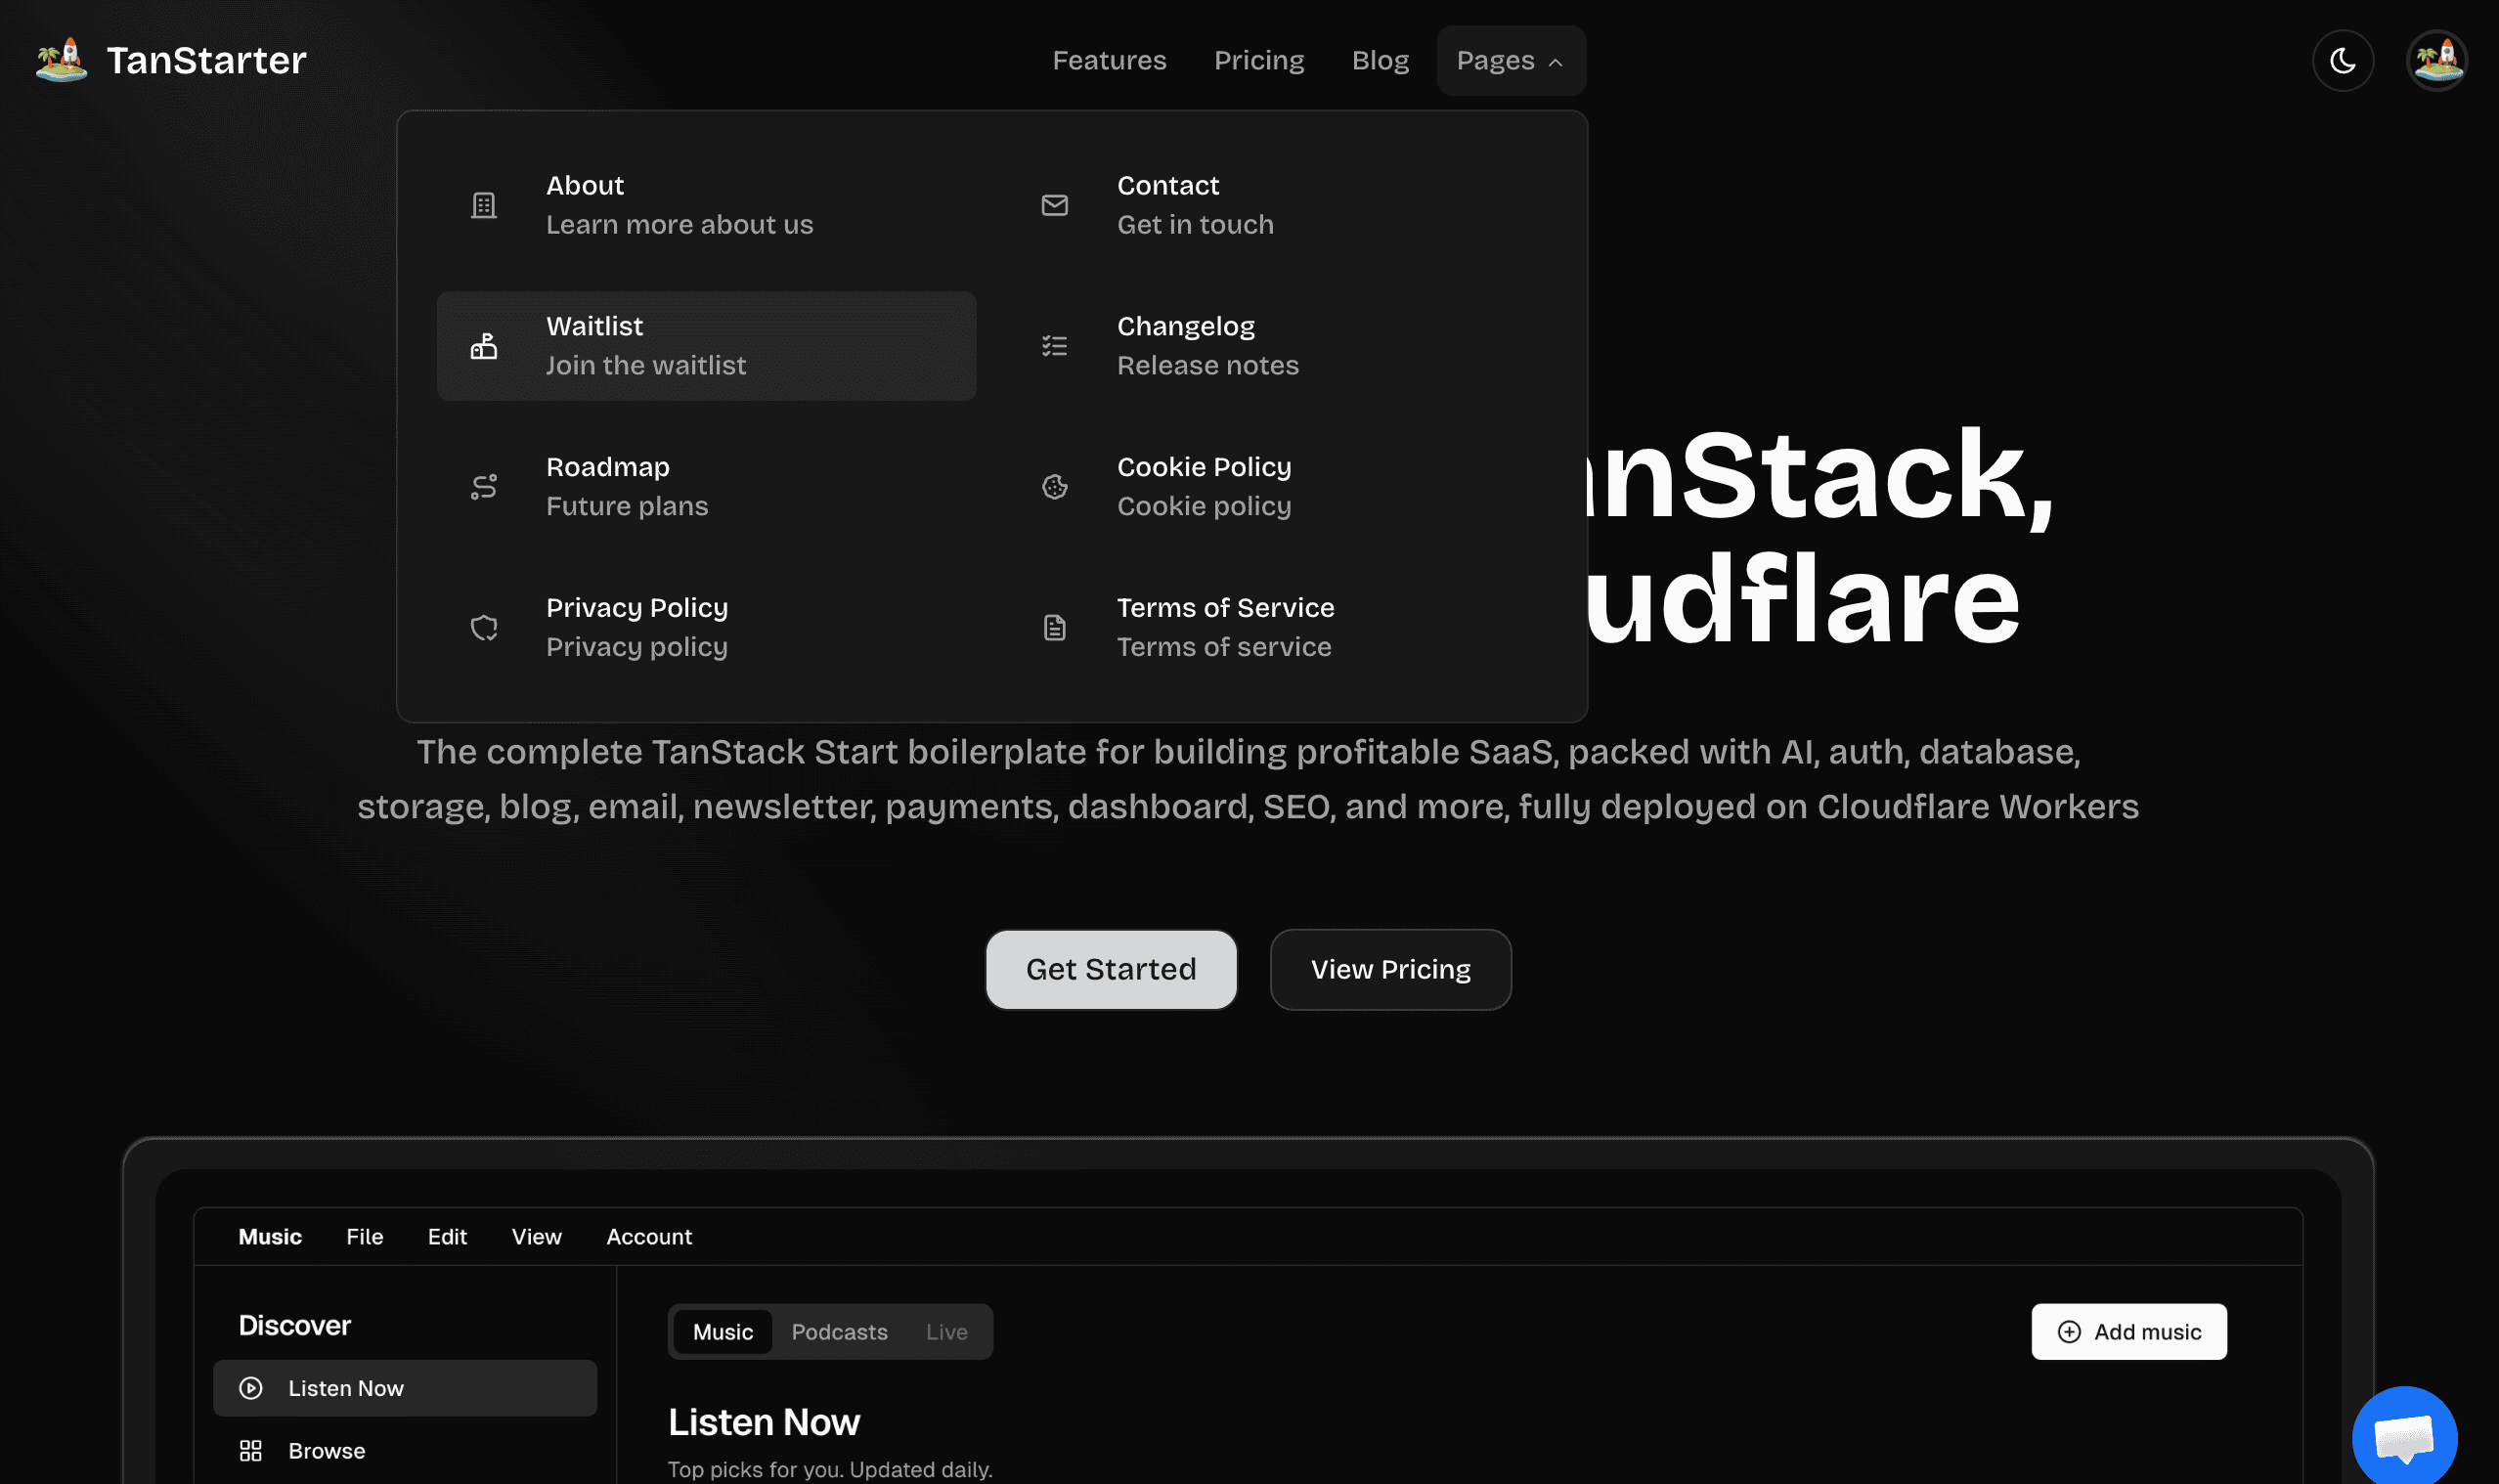This screenshot has height=1484, width=2499.
Task: Open the Features nav link
Action: pyautogui.click(x=1109, y=61)
